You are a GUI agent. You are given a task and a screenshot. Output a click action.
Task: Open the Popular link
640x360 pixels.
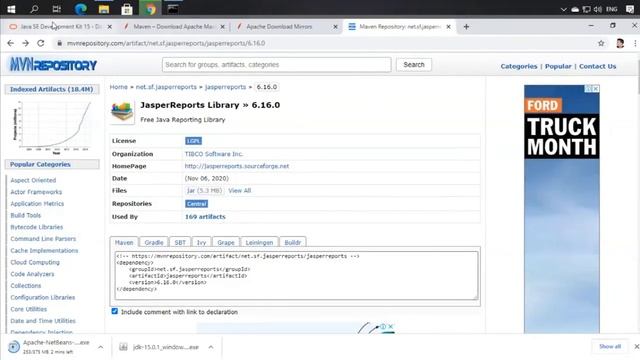(x=558, y=66)
